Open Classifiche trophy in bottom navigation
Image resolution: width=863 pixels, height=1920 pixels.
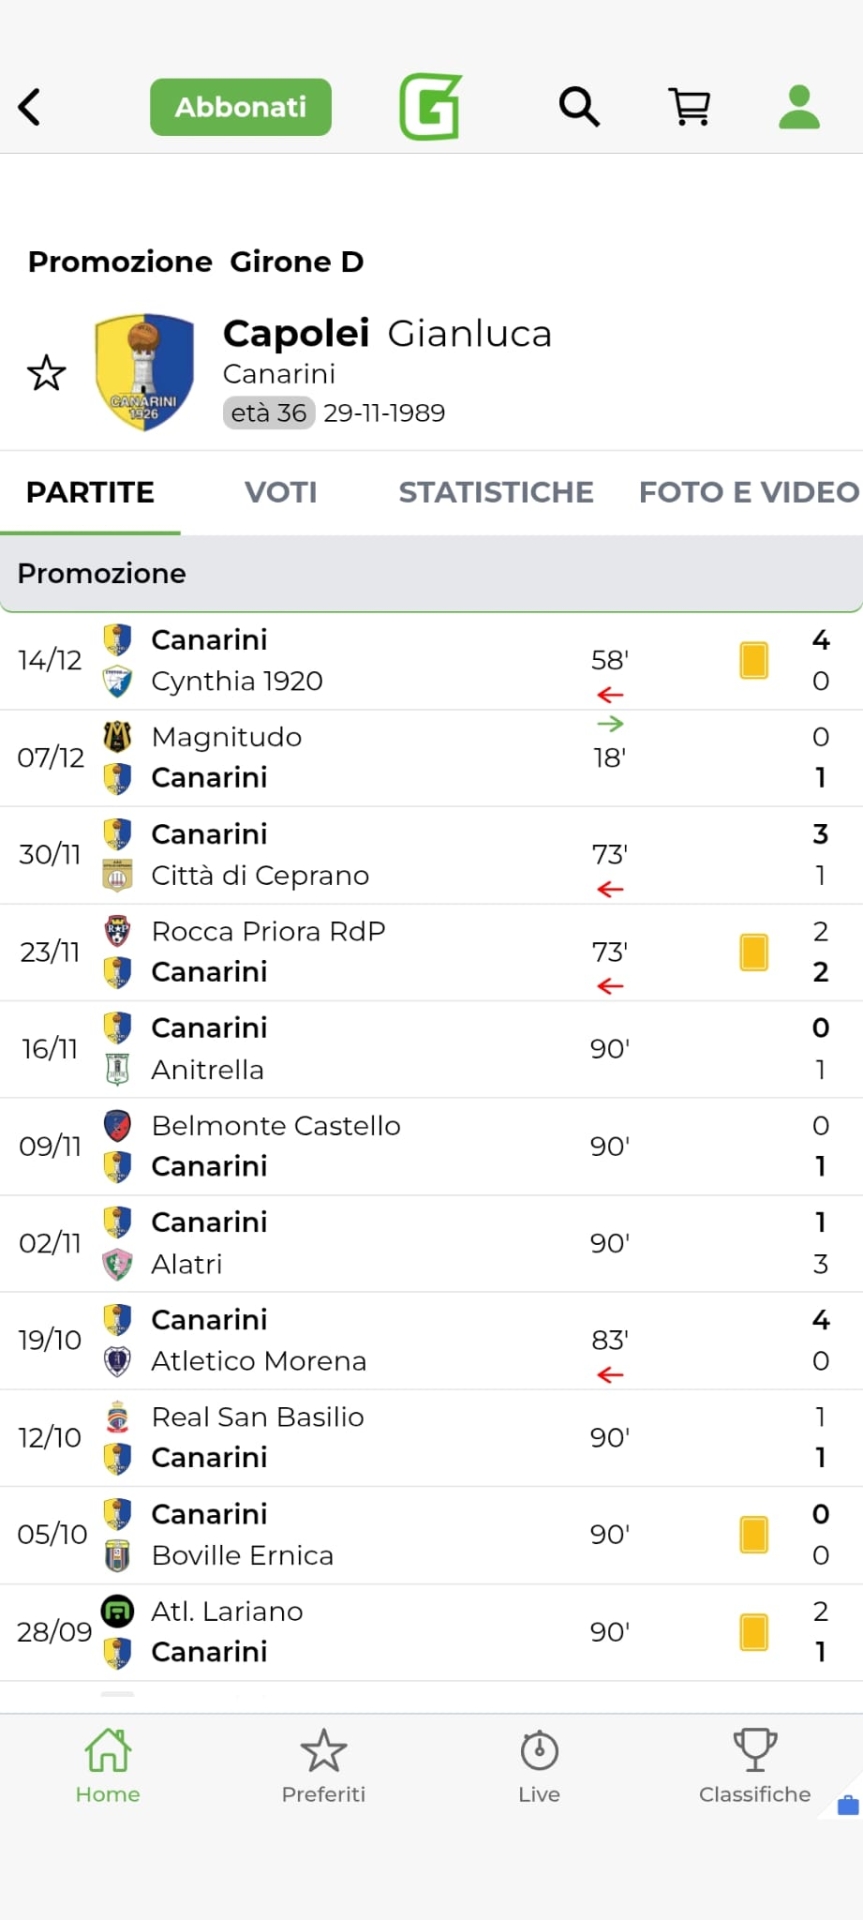point(755,1766)
